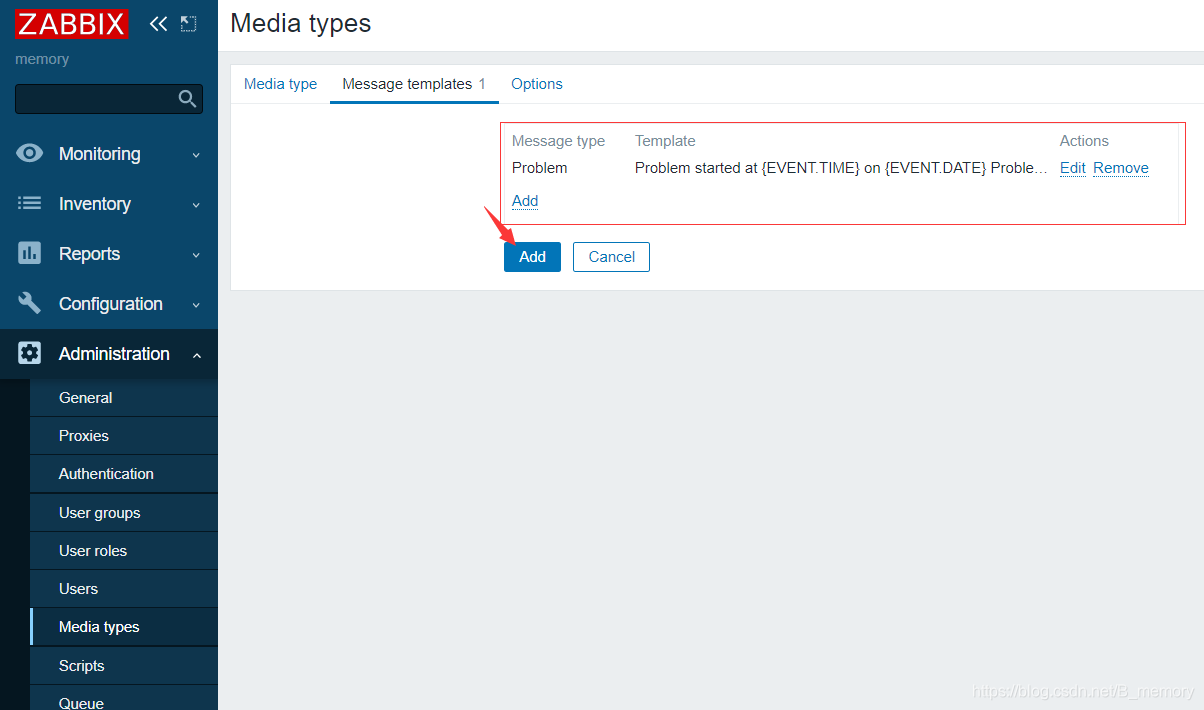This screenshot has width=1204, height=710.
Task: Collapse sidebar with double-chevron icon
Action: pos(158,24)
